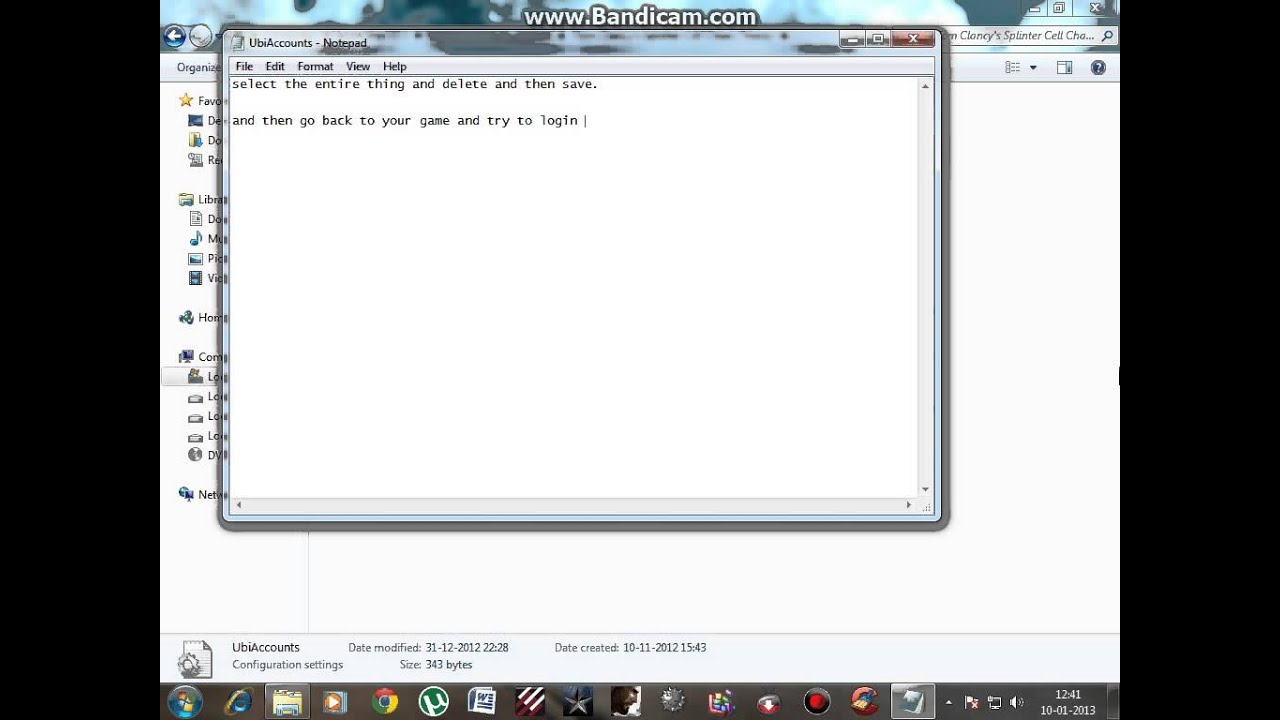The width and height of the screenshot is (1280, 720).
Task: Click the Notepad horizontal scrollbar track
Action: coord(575,505)
